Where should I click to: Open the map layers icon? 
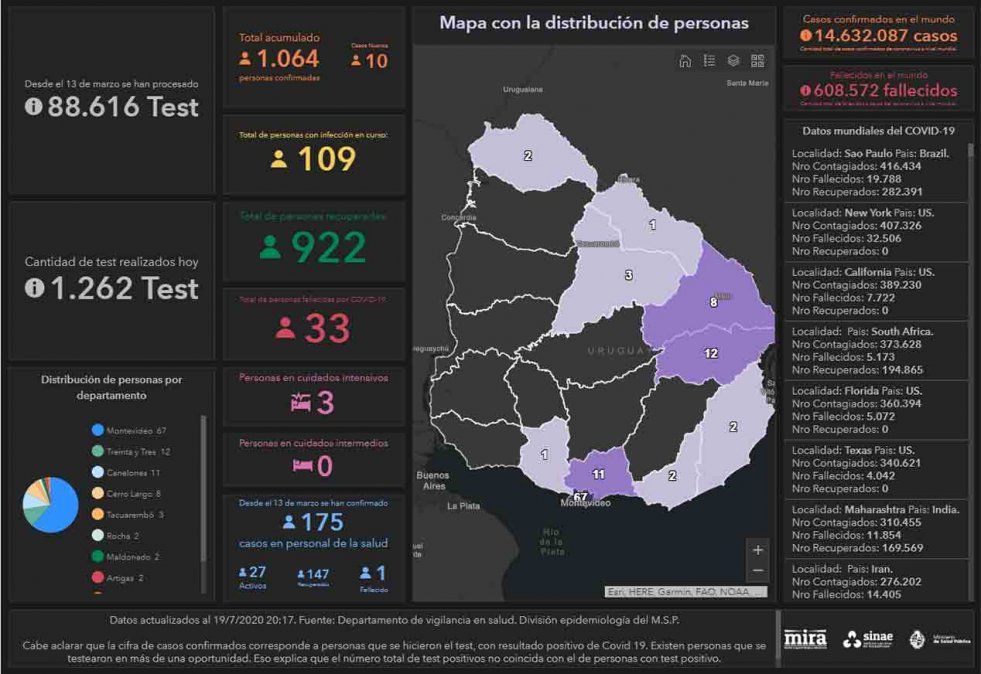click(x=733, y=61)
